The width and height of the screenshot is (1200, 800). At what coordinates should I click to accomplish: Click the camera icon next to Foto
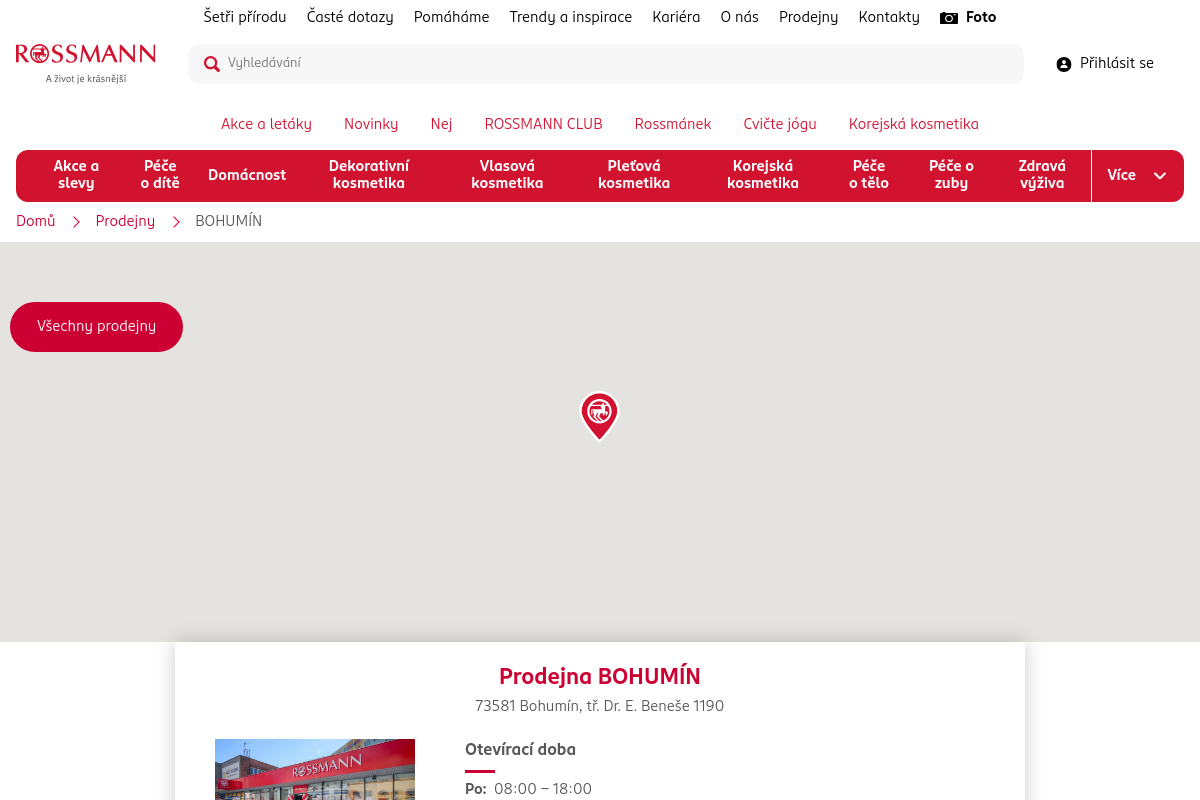coord(949,18)
